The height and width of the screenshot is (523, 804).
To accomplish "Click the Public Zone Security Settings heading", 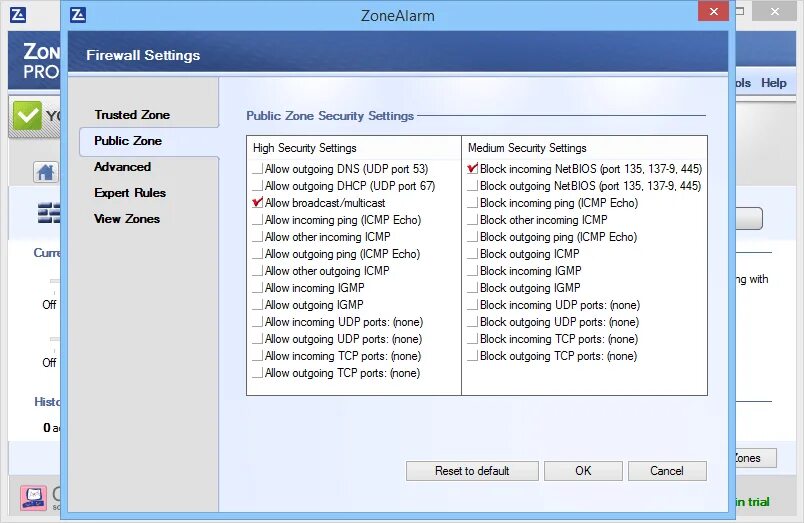I will [x=330, y=116].
